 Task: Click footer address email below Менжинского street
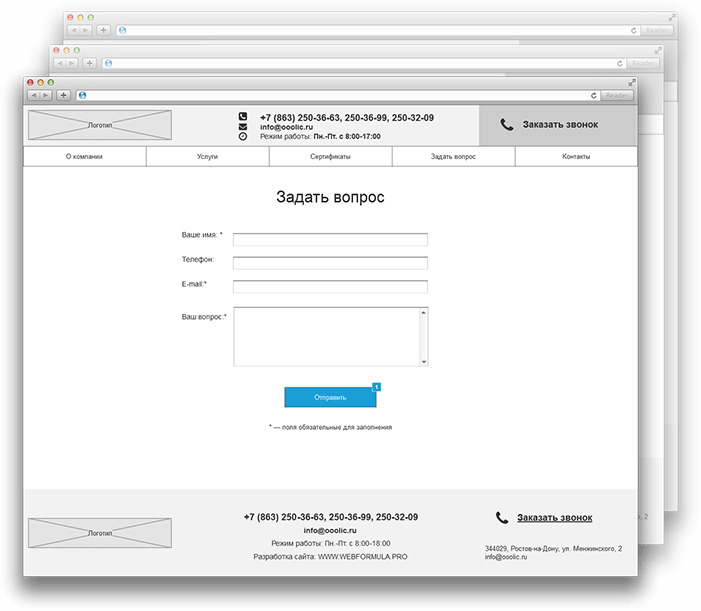(x=506, y=557)
